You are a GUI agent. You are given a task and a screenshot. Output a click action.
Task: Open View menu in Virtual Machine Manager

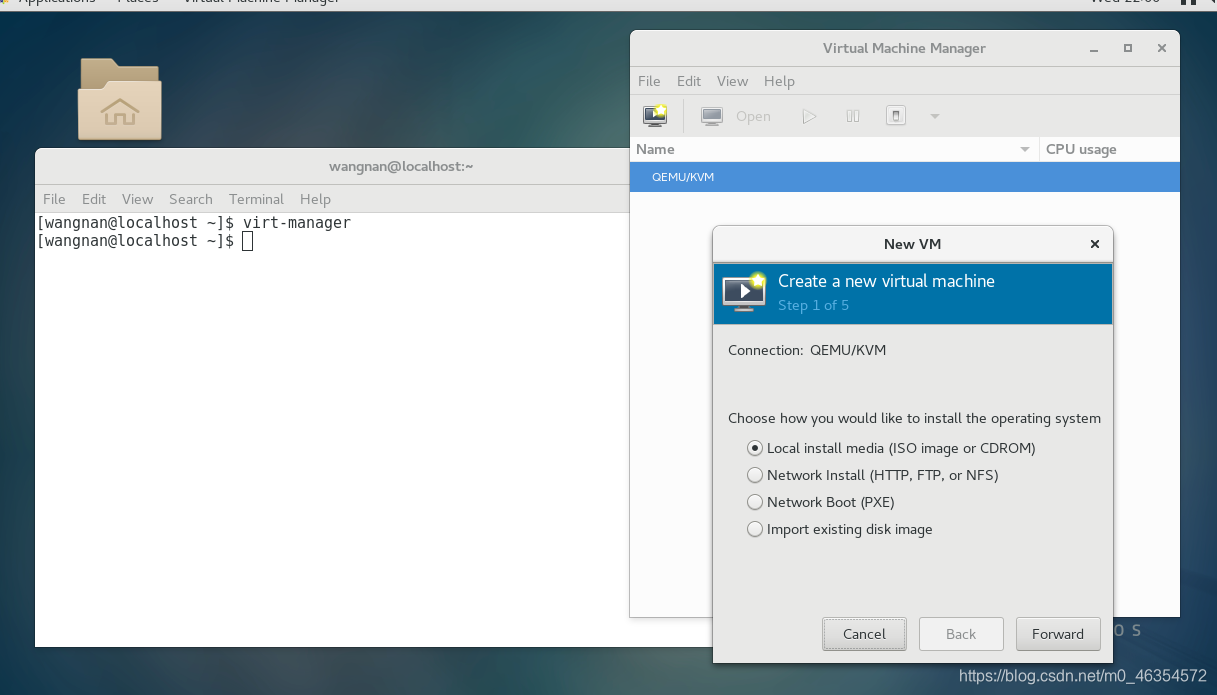[732, 81]
